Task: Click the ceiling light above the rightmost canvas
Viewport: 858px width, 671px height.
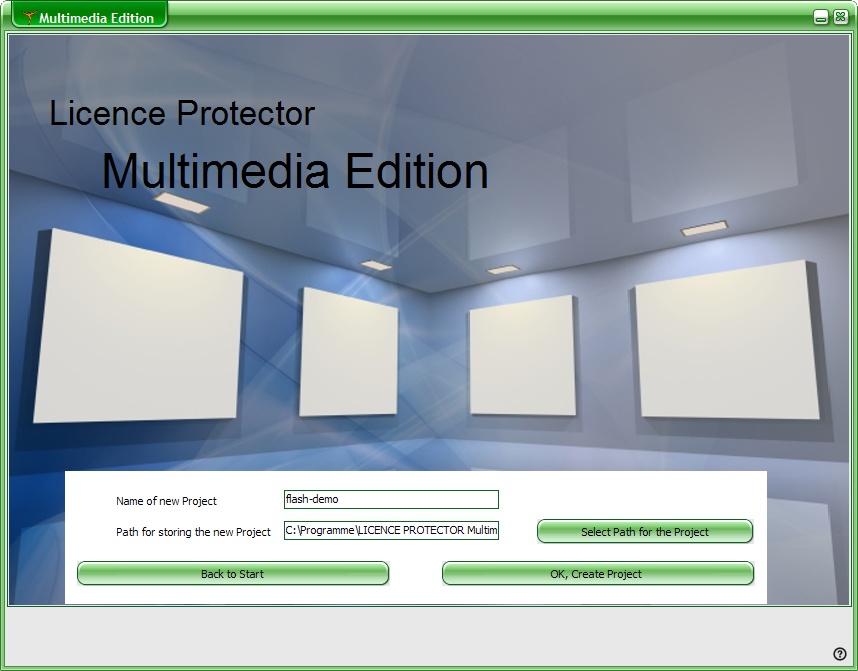Action: click(704, 229)
